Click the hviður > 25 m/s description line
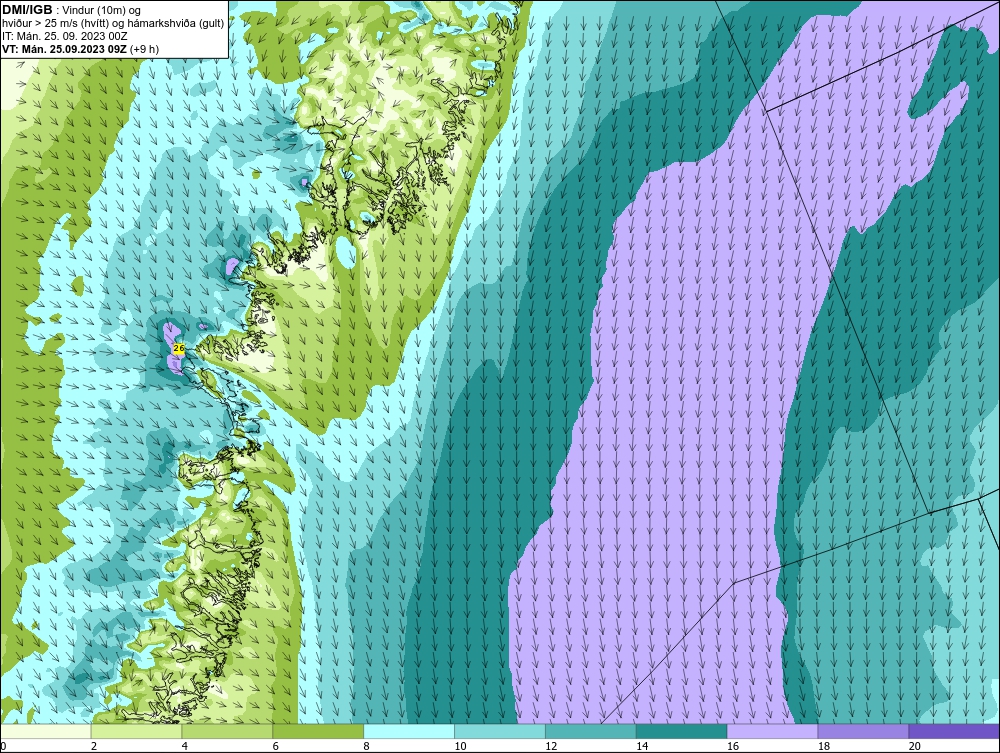 point(113,24)
